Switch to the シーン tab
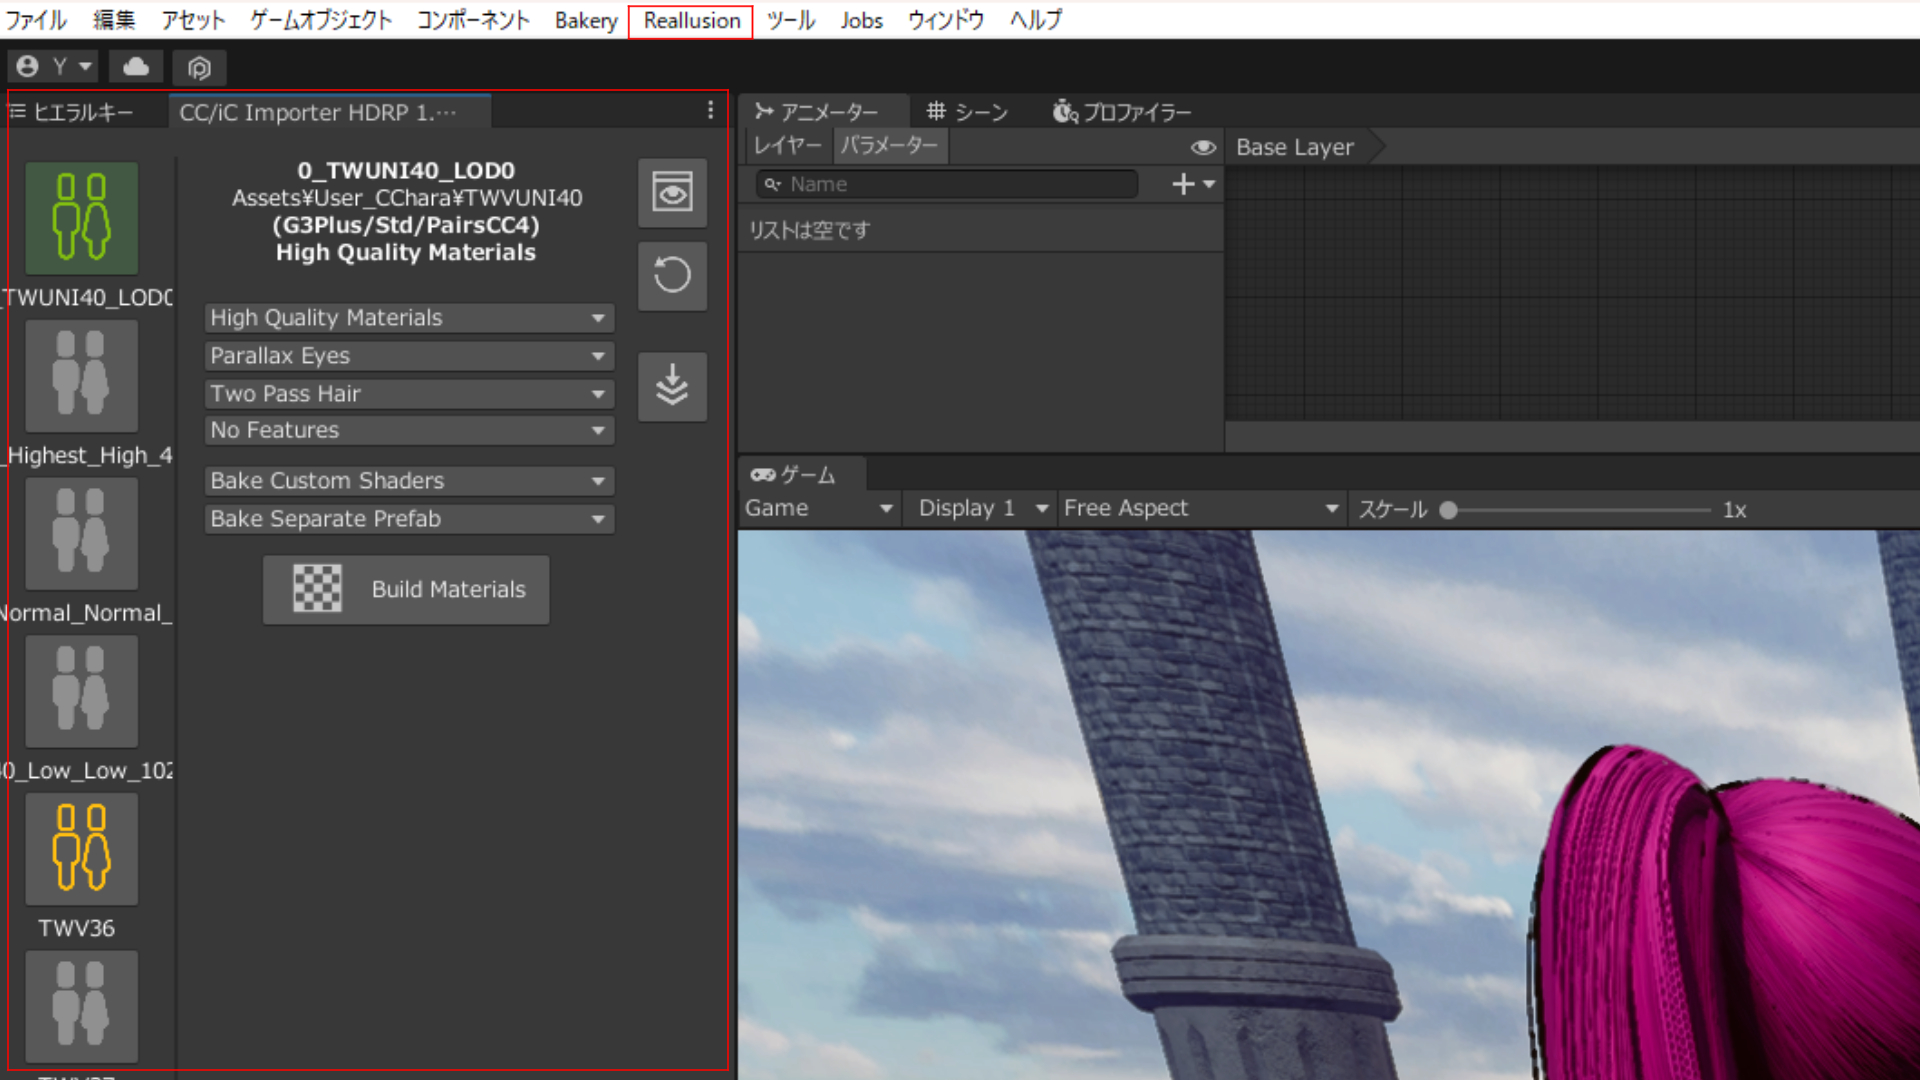 968,111
